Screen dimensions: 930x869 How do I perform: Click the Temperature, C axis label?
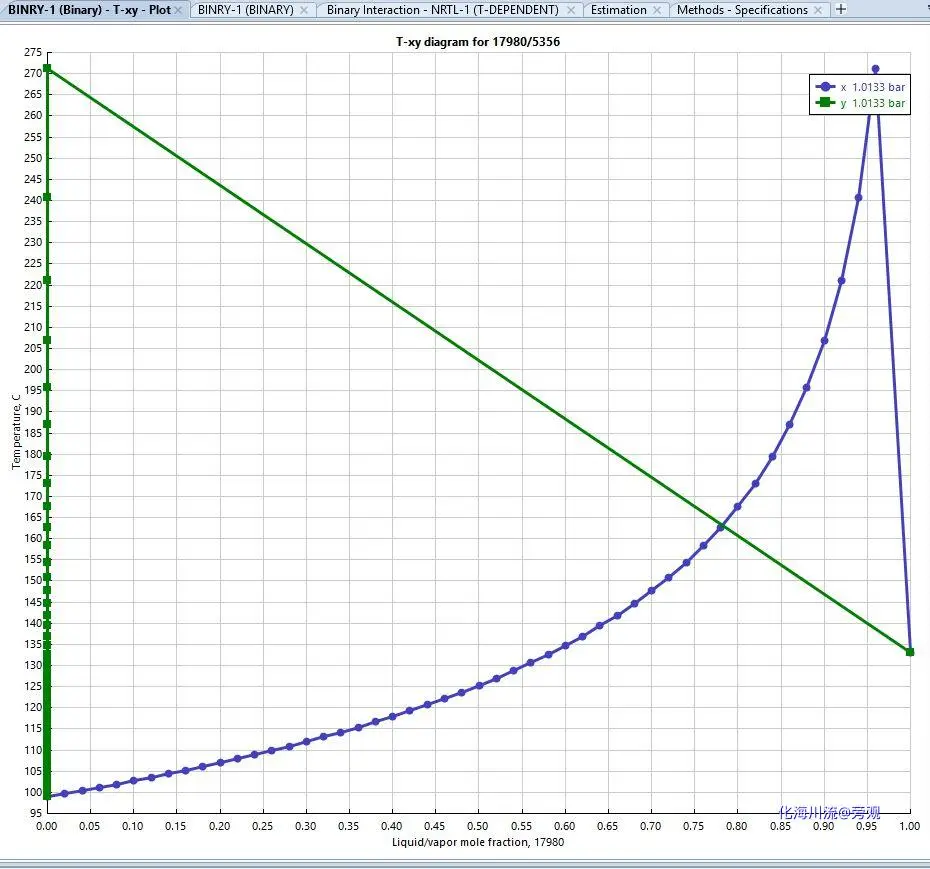[x=16, y=430]
